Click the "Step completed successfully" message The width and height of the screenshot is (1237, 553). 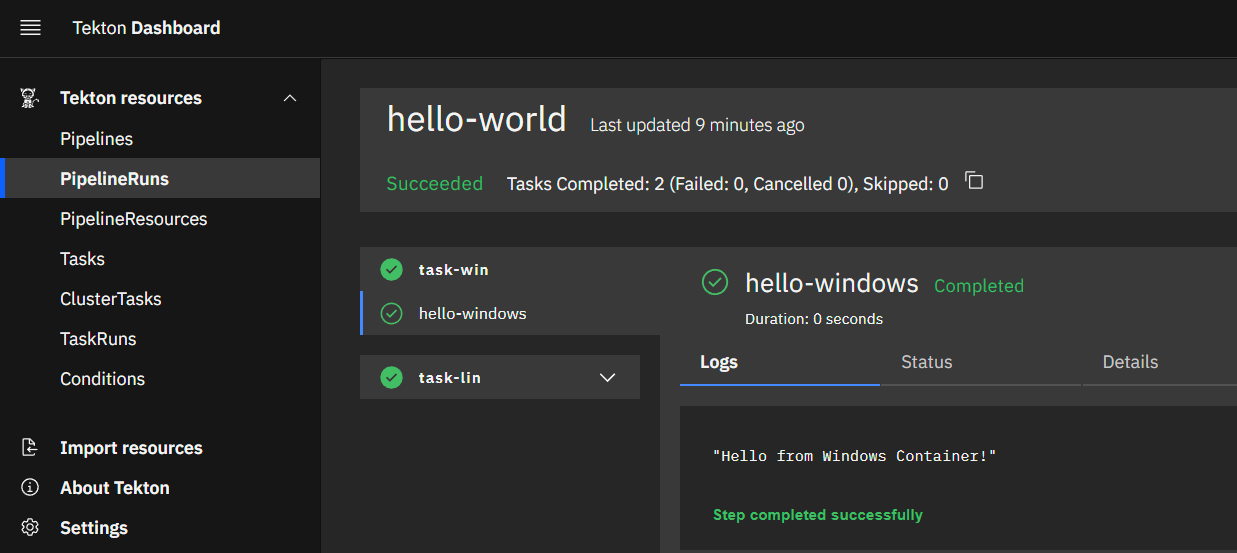pos(818,515)
